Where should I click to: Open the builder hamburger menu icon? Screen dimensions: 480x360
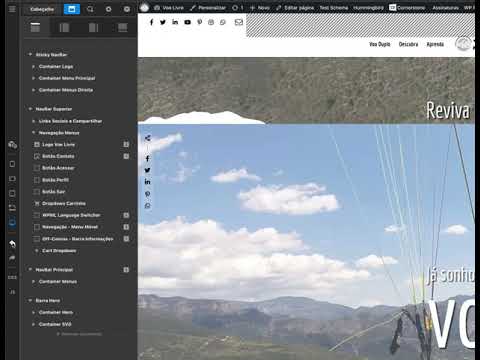coord(12,9)
